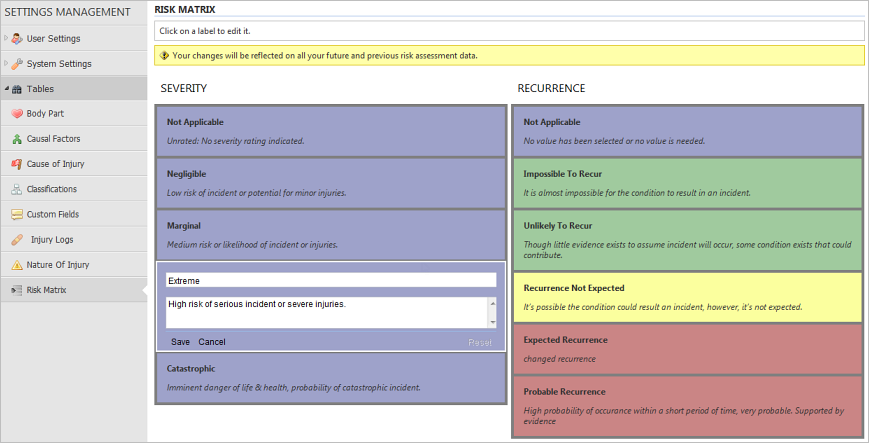Expand the User Settings section
Viewport: 869px width, 443px height.
click(x=6, y=39)
